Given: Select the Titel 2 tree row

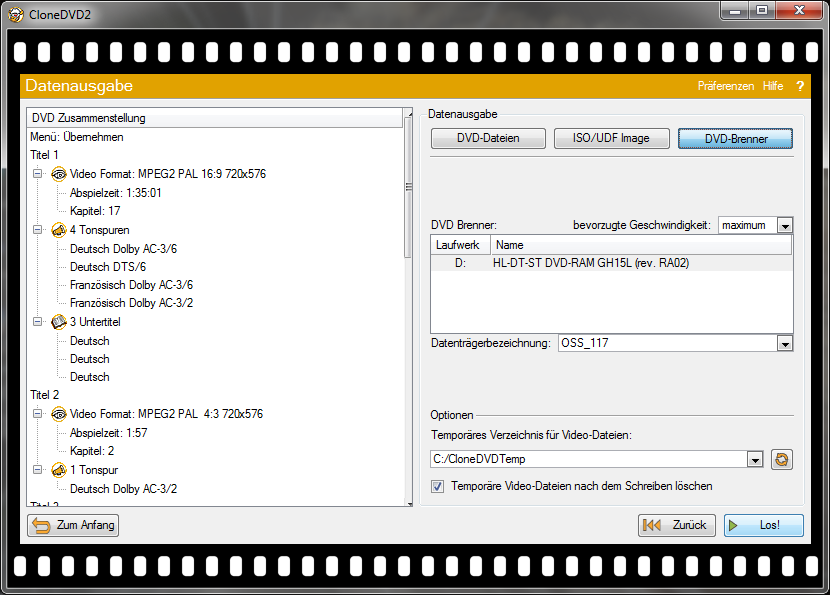Looking at the screenshot, I should click(x=44, y=395).
